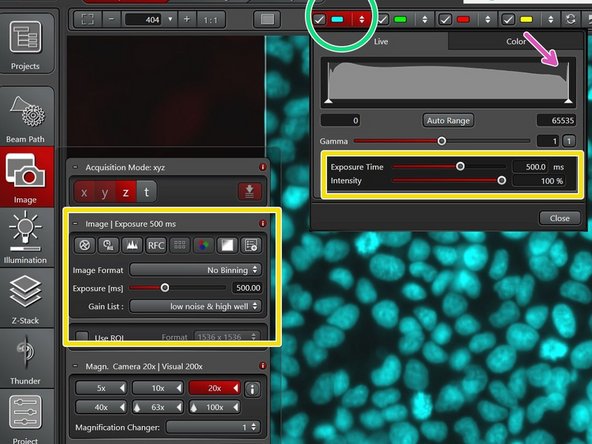Close the channel settings popup with Close button

[560, 218]
